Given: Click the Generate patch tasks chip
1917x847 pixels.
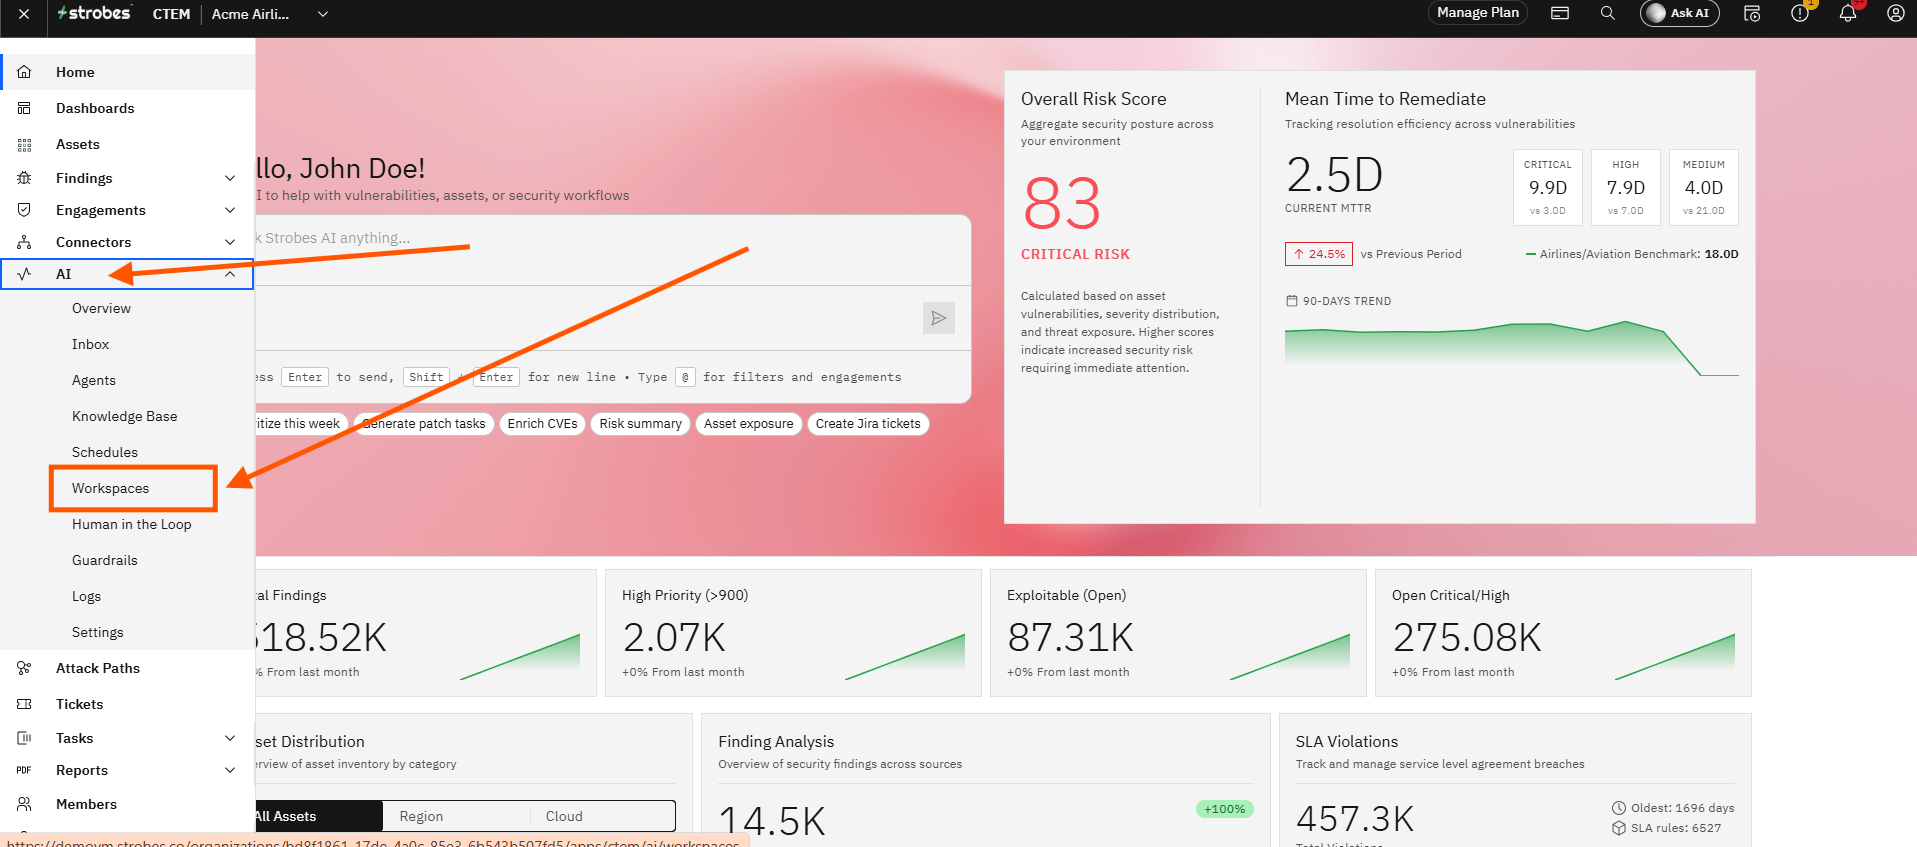Looking at the screenshot, I should tap(424, 424).
